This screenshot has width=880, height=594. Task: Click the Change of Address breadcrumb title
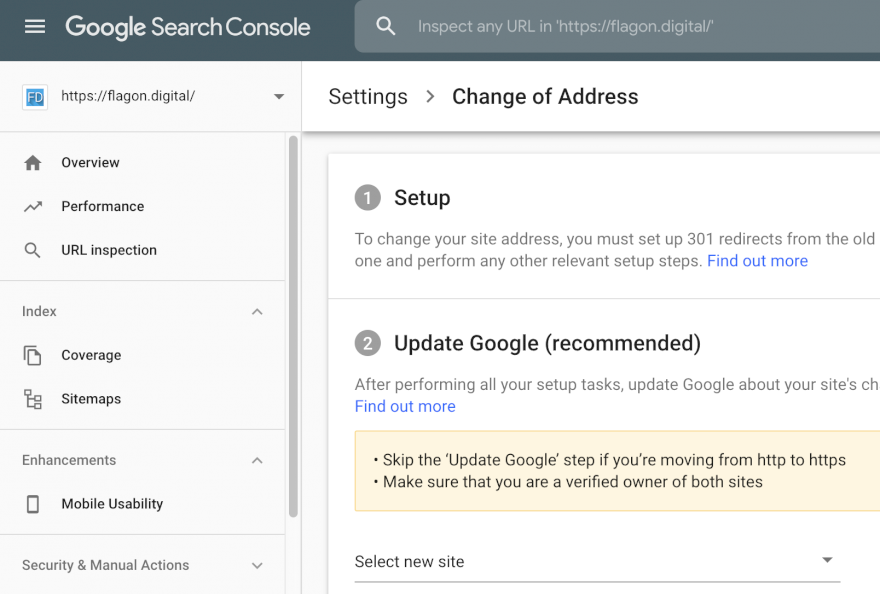coord(545,97)
